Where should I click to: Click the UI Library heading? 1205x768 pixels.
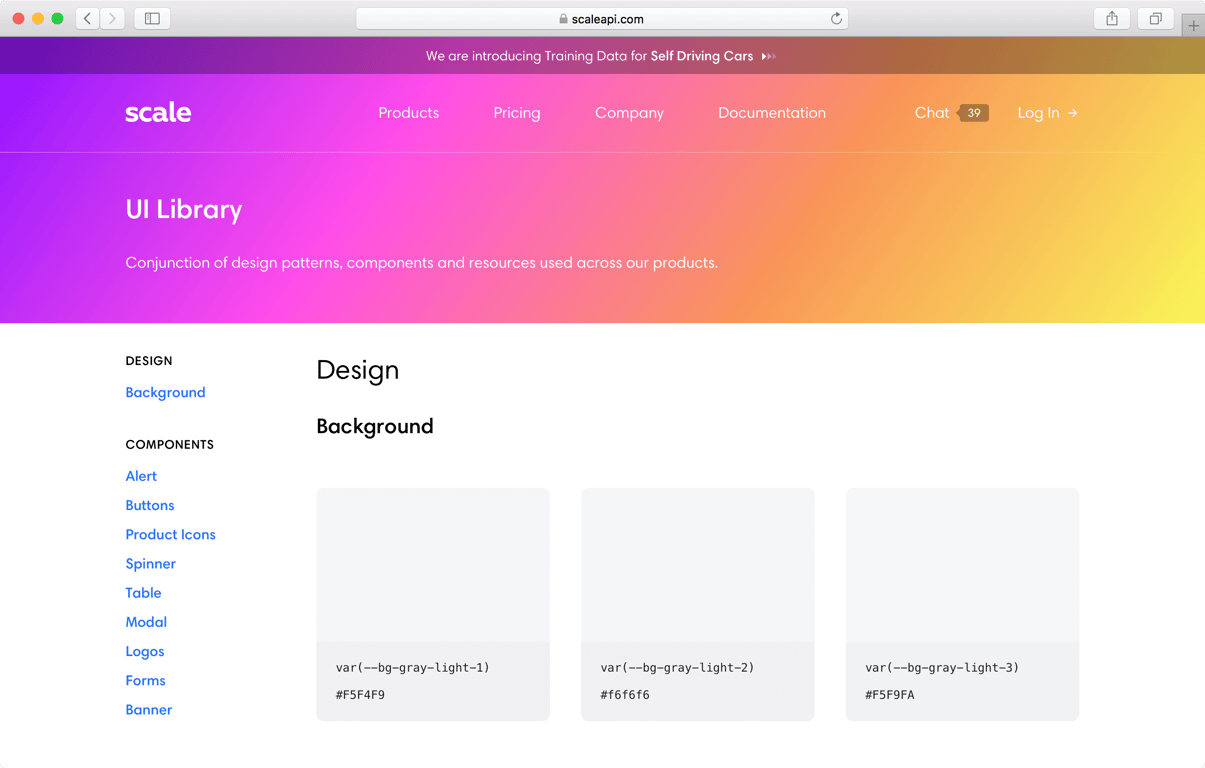tap(184, 209)
